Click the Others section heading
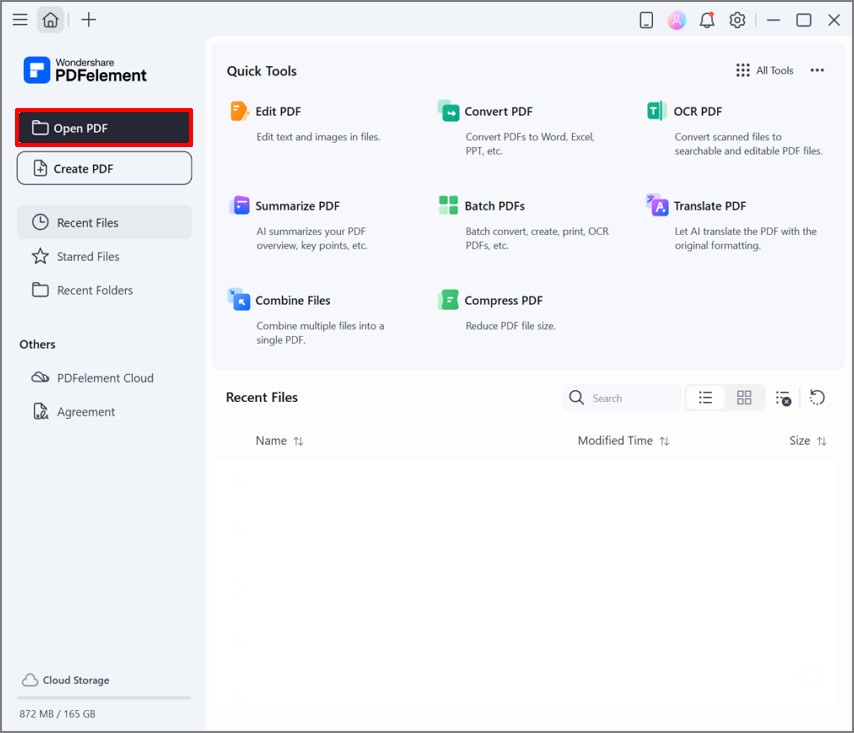Screen dimensions: 854x733 pyautogui.click(x=38, y=344)
